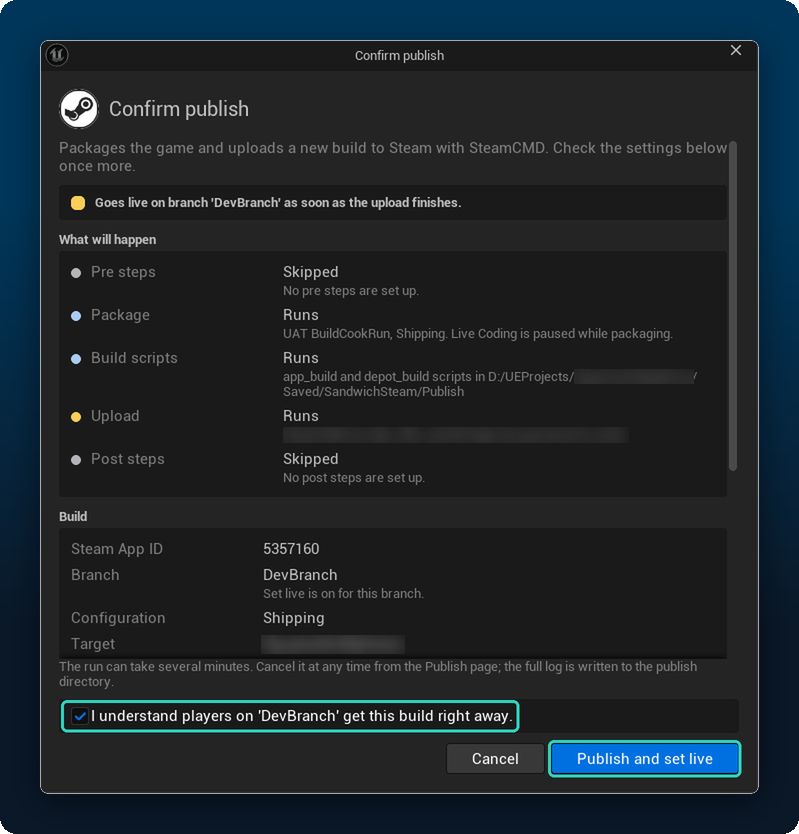799x834 pixels.
Task: Click the 'What will happen' section heading
Action: pos(107,240)
